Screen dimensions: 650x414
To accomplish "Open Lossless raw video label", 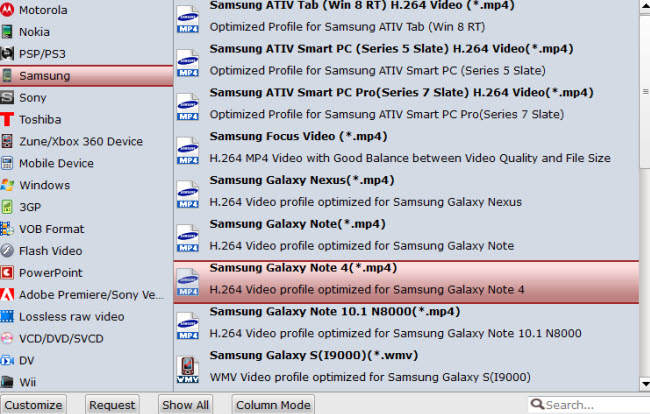I will 72,317.
